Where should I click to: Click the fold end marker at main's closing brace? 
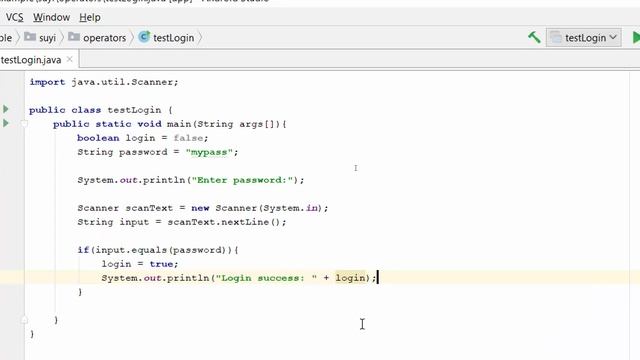point(24,320)
